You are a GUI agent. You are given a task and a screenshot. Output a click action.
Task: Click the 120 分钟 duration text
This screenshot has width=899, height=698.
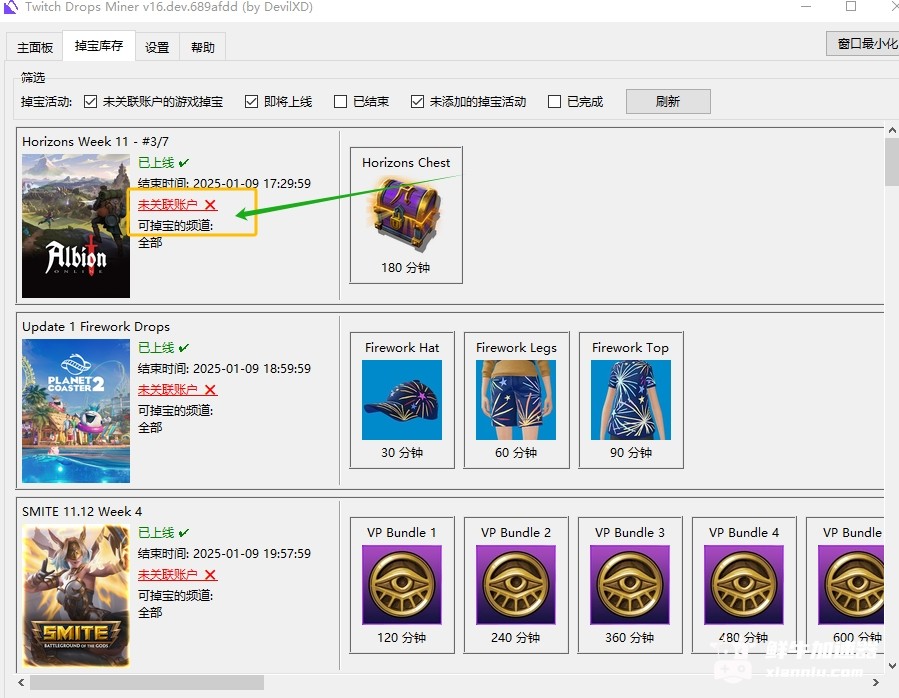coord(402,637)
